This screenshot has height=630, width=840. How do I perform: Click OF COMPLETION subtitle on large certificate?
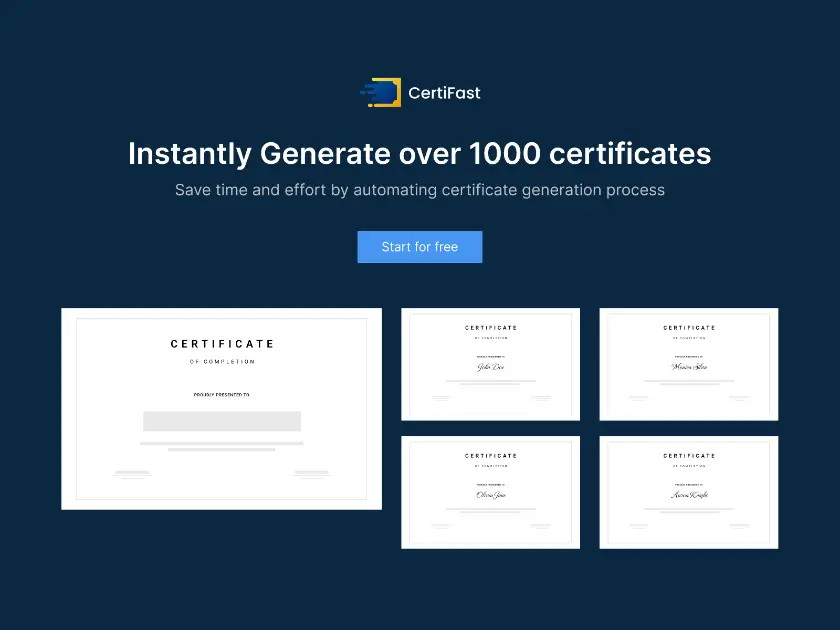tap(222, 361)
